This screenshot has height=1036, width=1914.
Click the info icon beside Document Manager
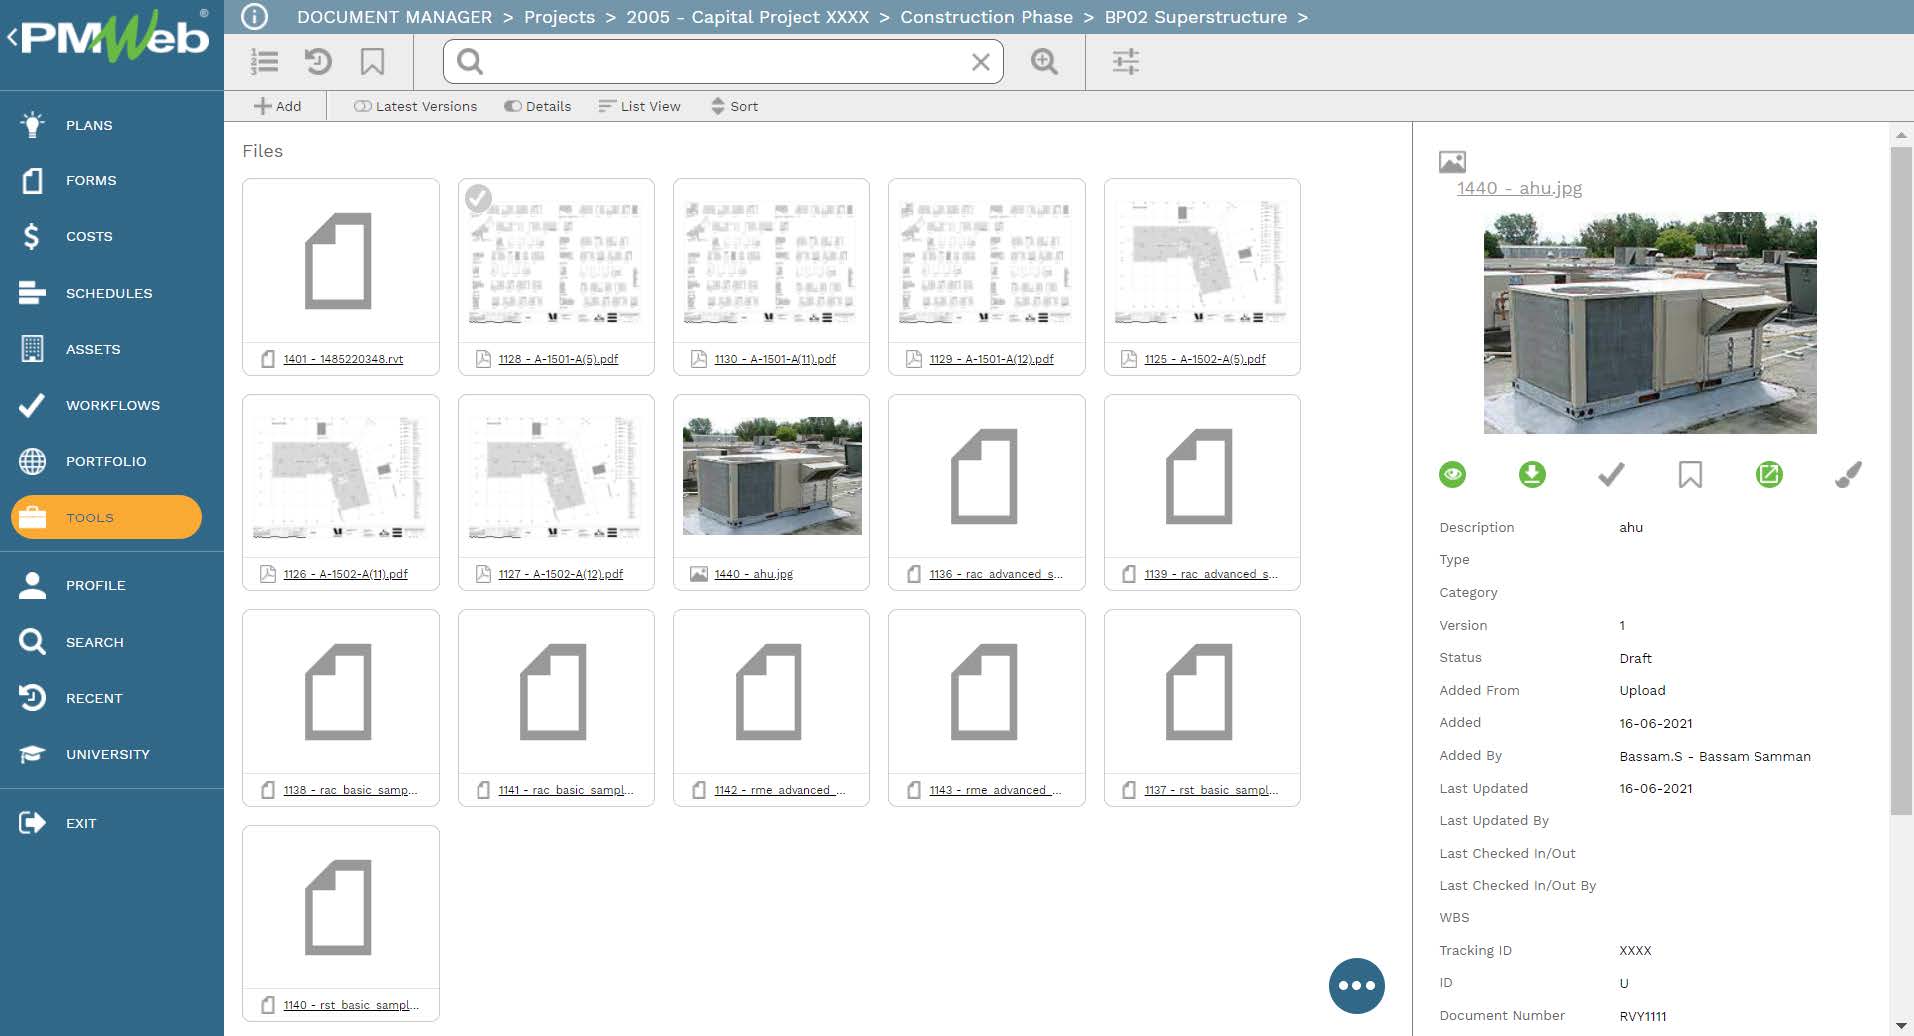click(255, 17)
